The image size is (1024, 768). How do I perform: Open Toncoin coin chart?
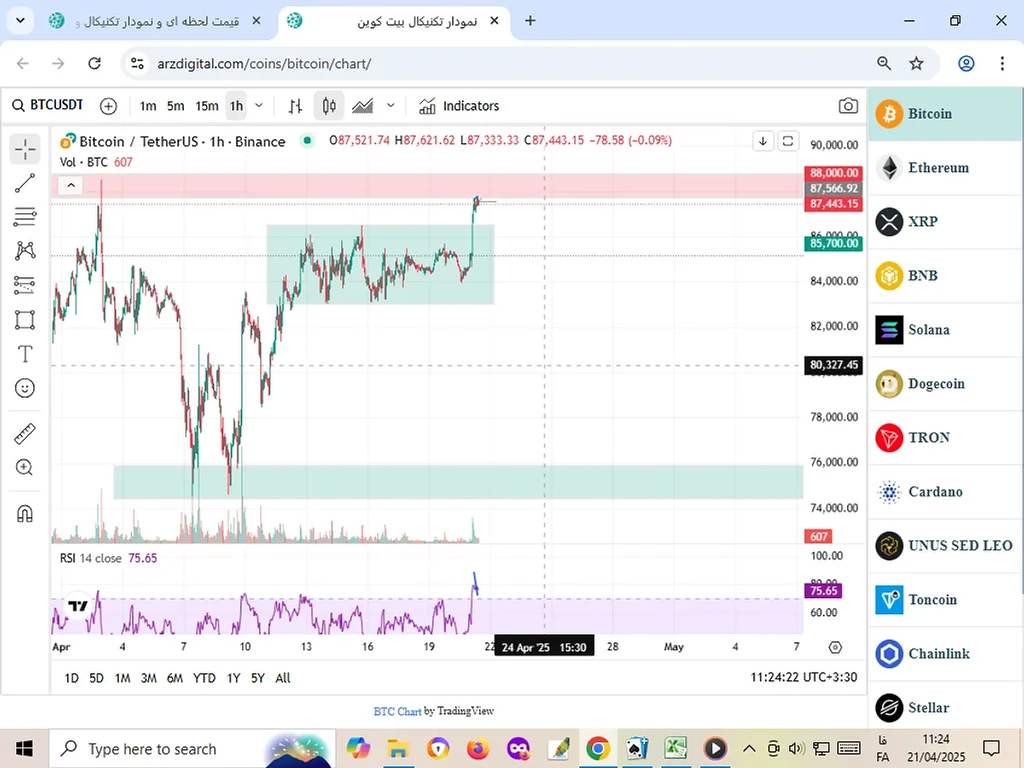pos(945,600)
